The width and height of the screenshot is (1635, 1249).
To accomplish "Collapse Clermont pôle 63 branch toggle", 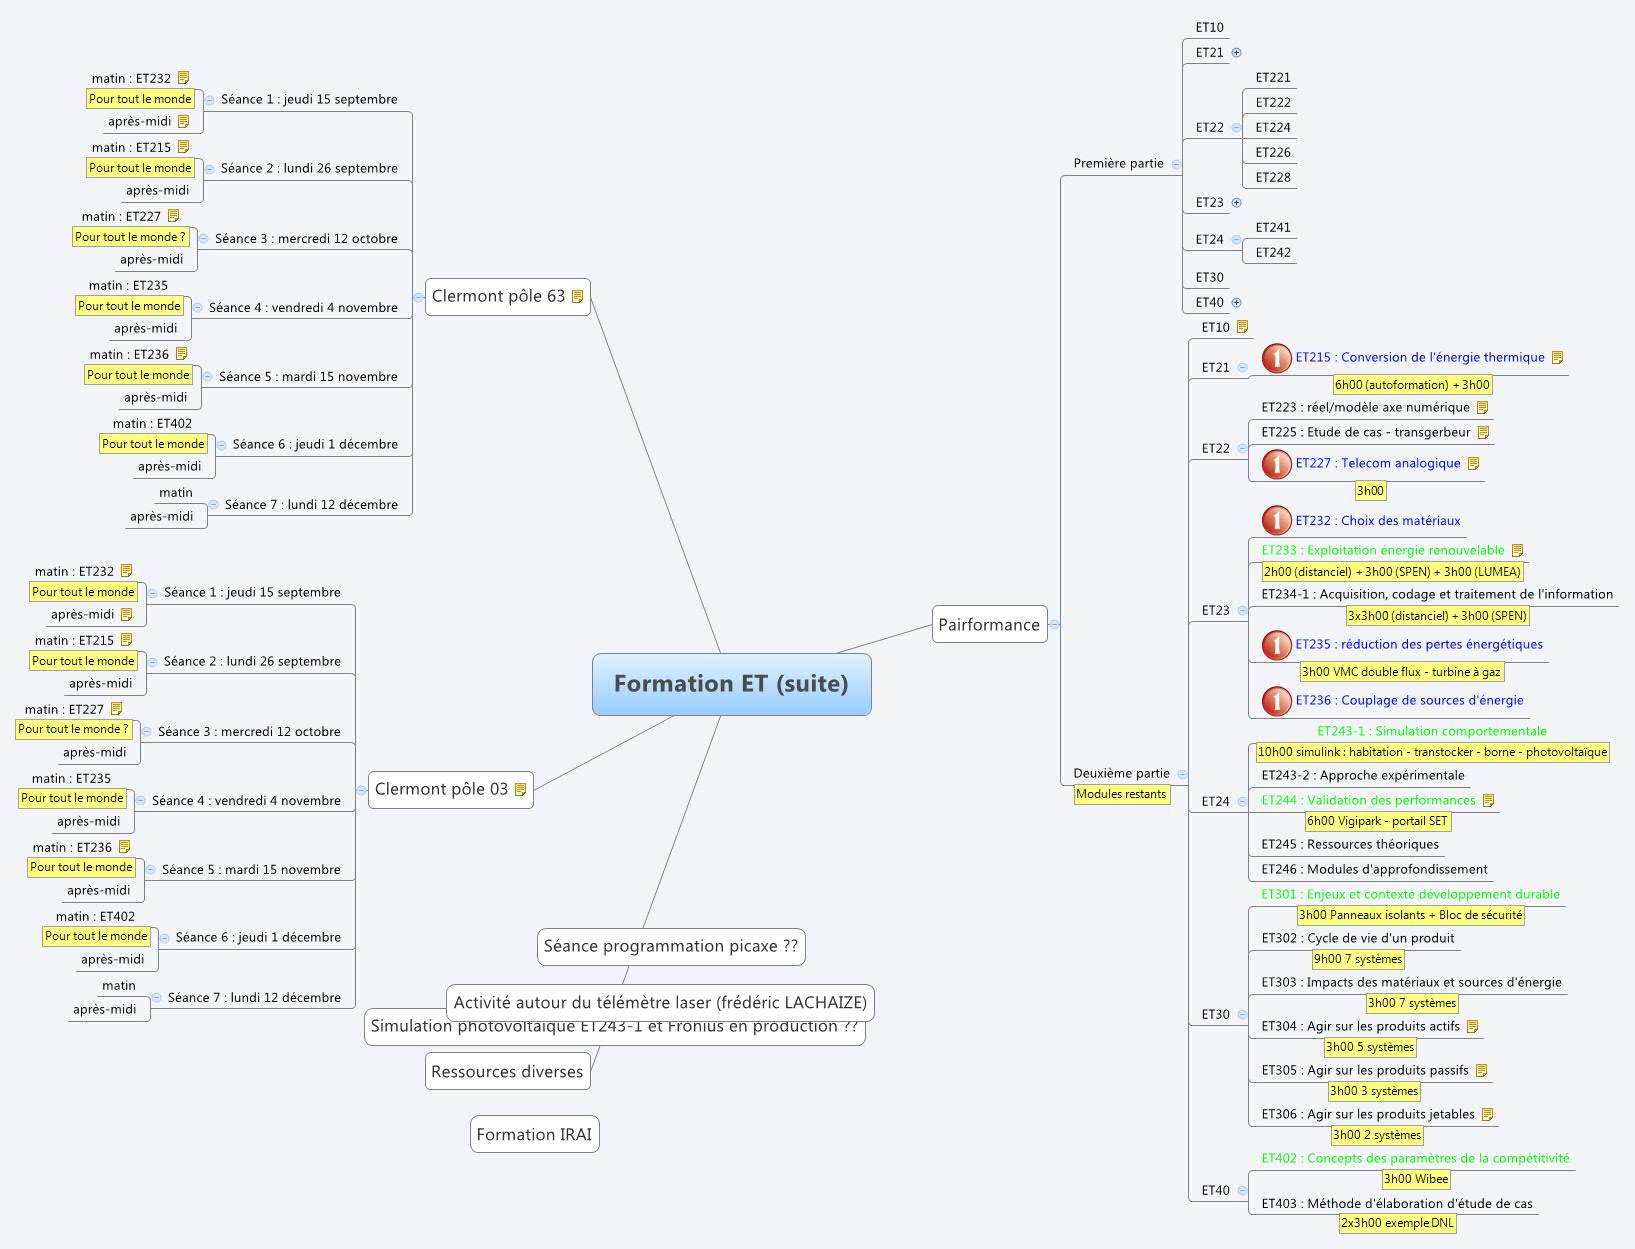I will [419, 297].
